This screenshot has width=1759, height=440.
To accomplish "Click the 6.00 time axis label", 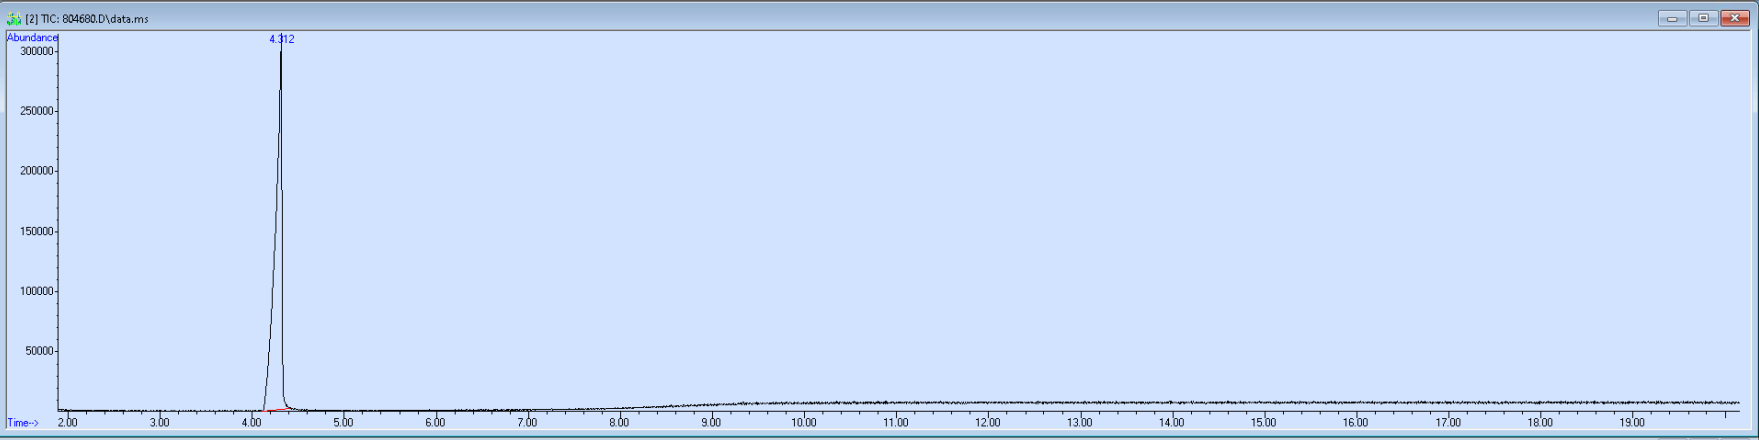I will [x=435, y=423].
